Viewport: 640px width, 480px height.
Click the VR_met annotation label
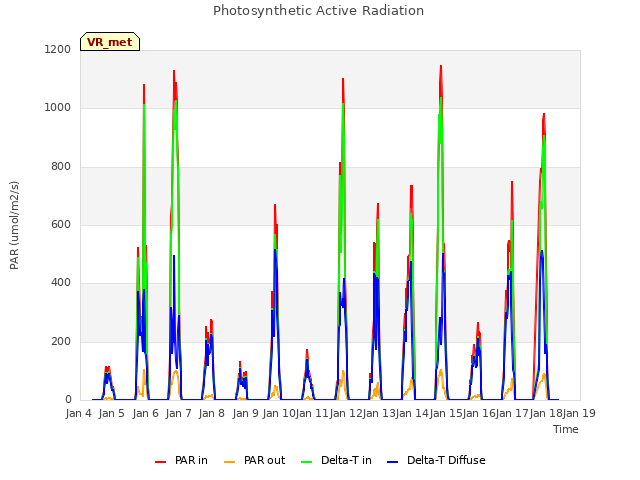click(110, 42)
